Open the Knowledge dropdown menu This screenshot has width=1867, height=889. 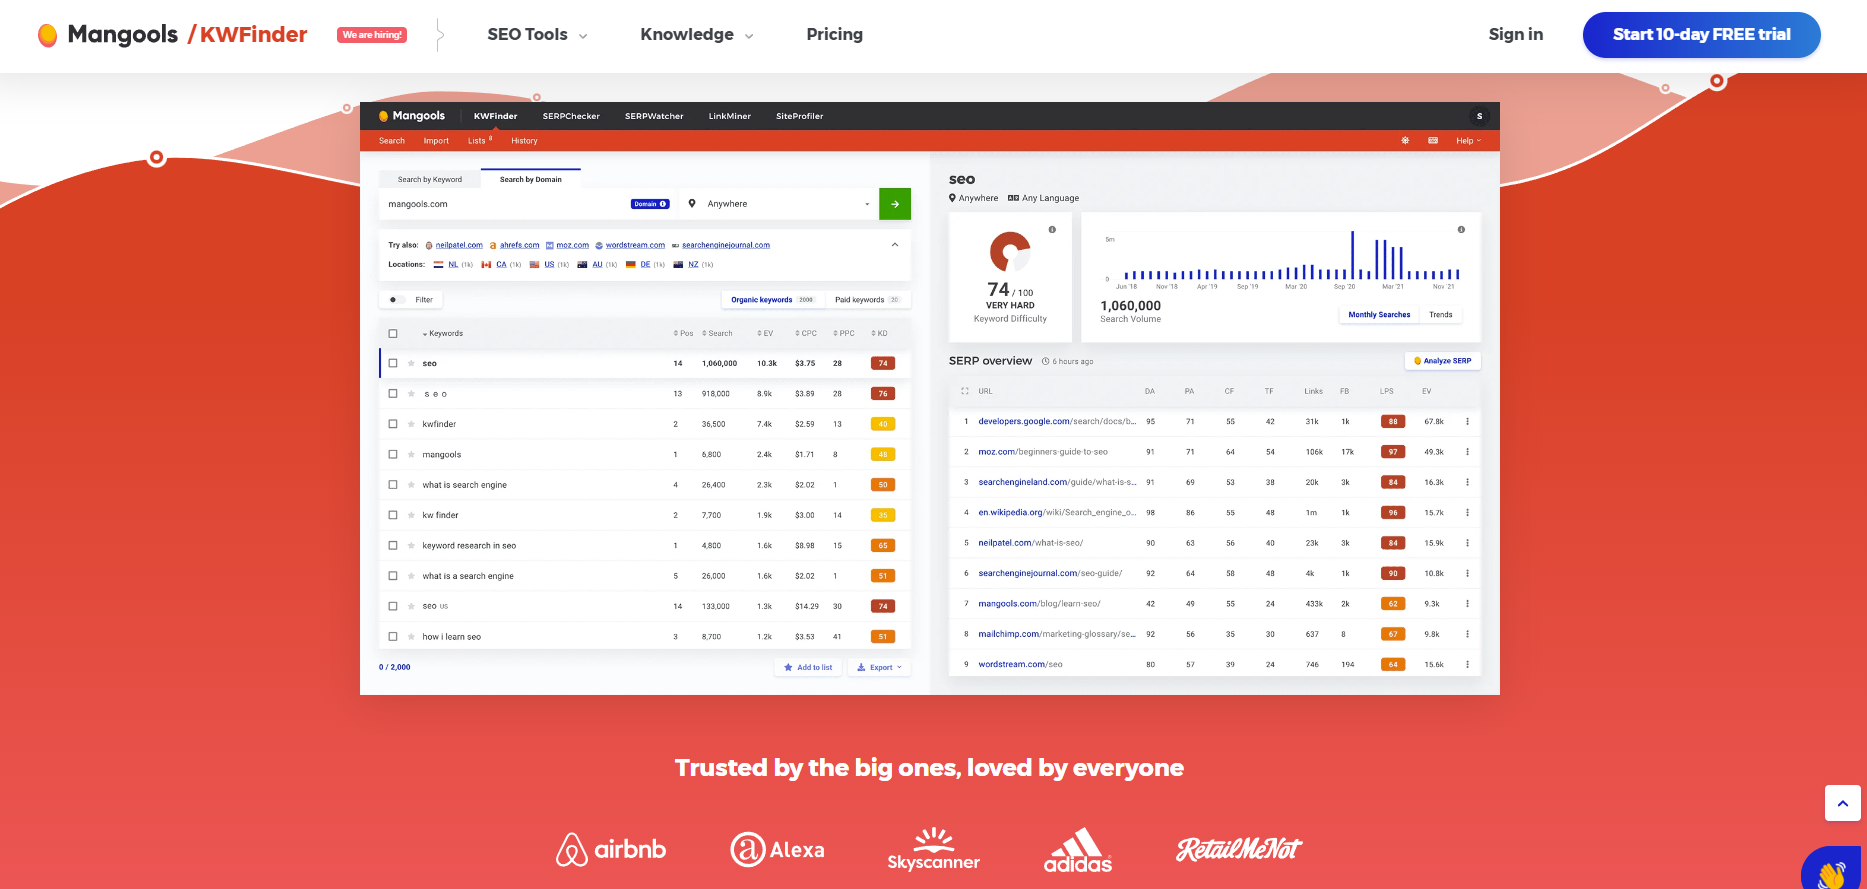pos(696,35)
